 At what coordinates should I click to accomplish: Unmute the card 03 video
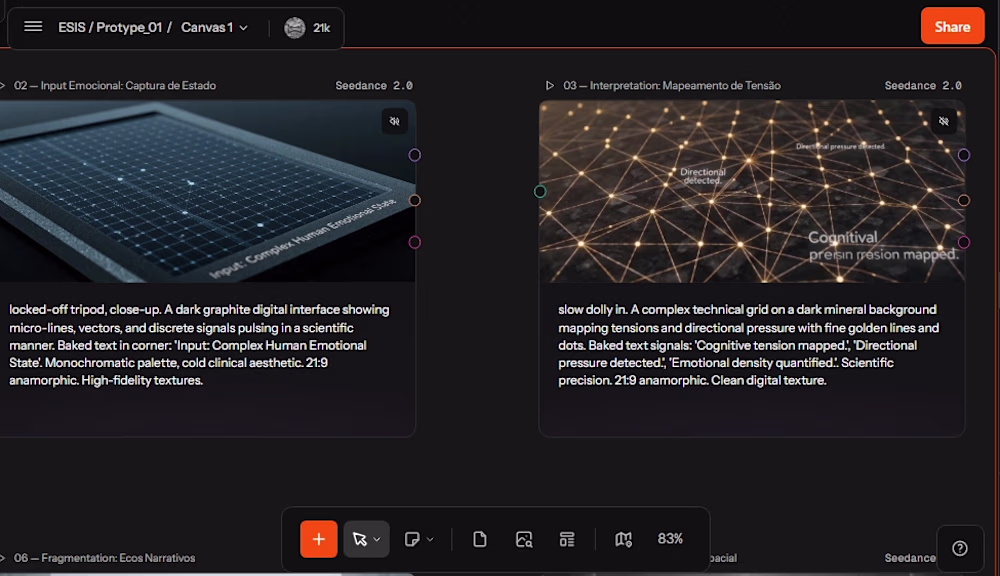point(944,121)
